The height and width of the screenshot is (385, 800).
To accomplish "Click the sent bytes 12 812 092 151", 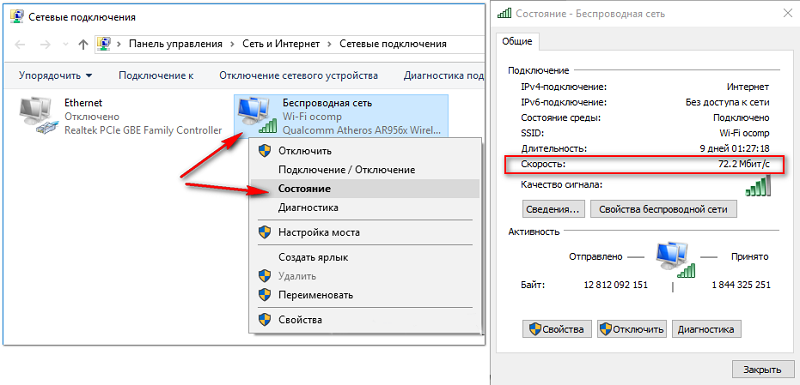I will pos(615,285).
